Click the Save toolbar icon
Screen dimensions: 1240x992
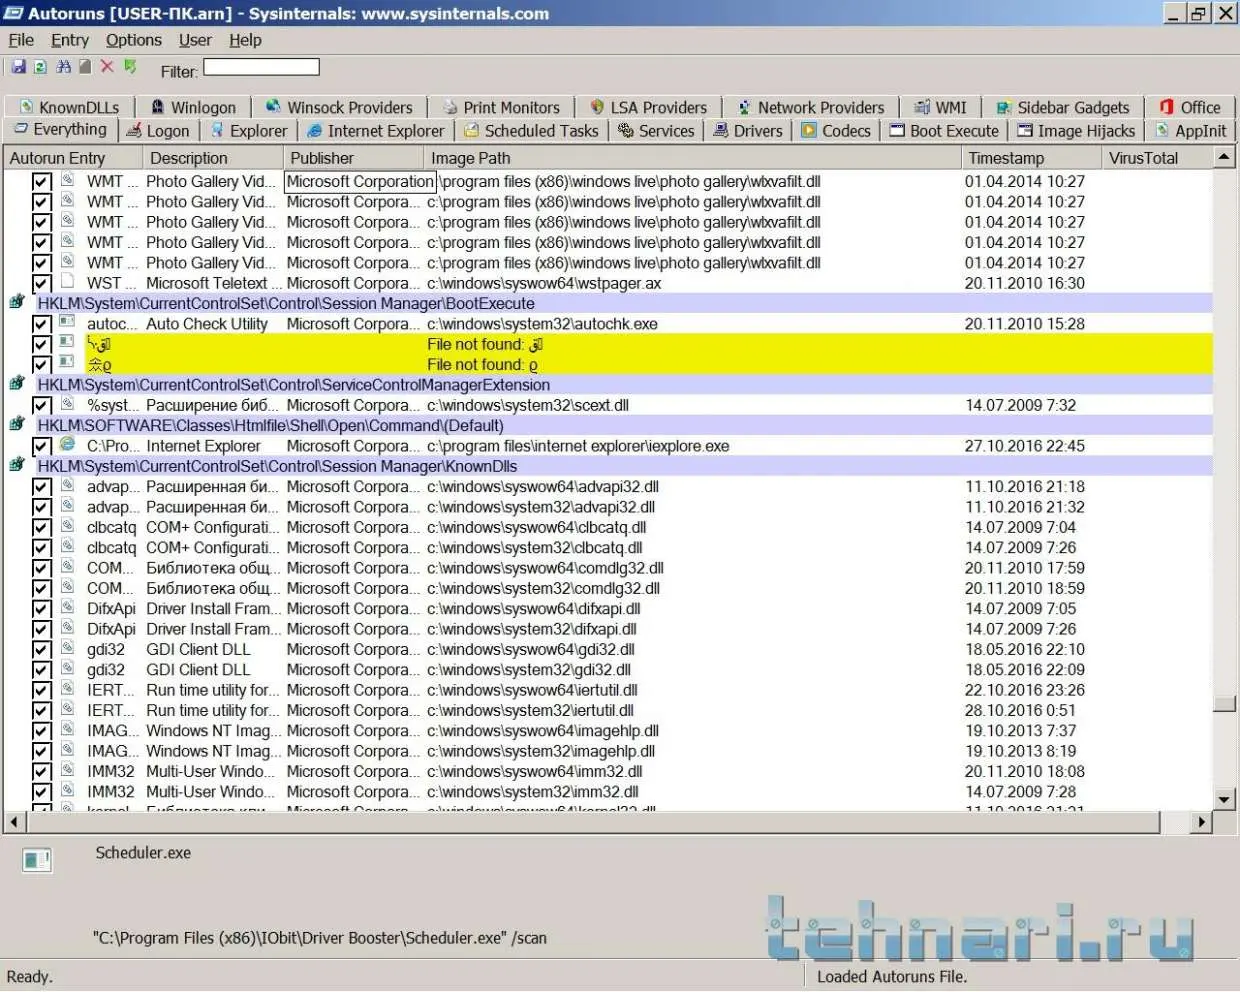point(18,67)
